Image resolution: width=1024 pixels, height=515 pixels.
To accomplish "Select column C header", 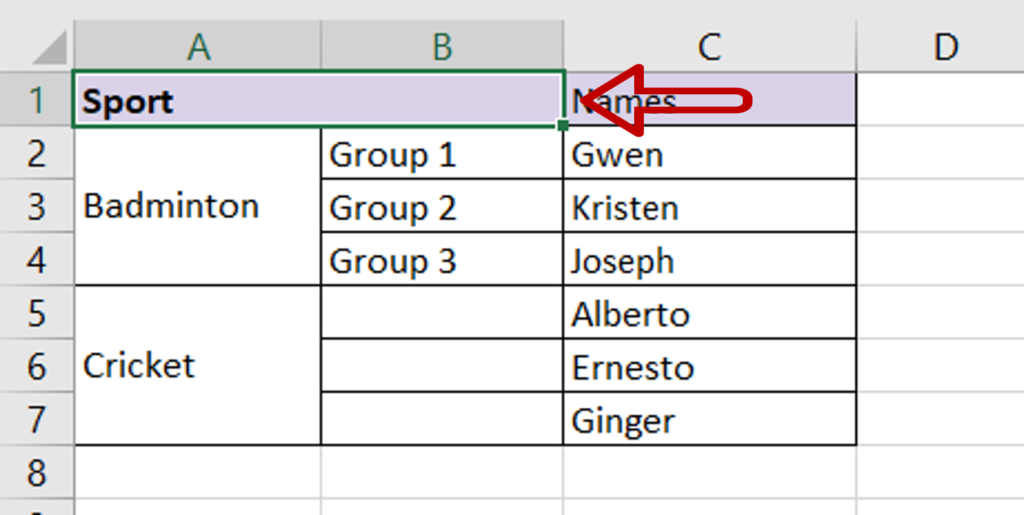I will (709, 47).
